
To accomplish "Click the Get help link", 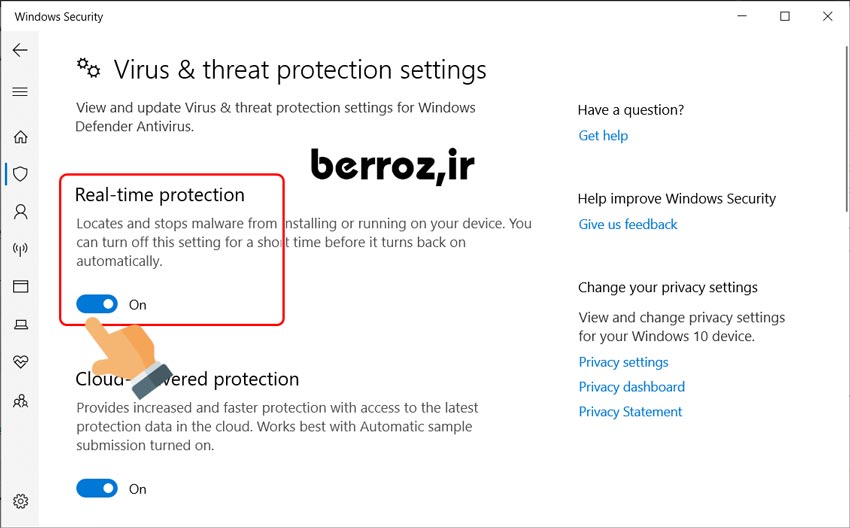I will 603,135.
